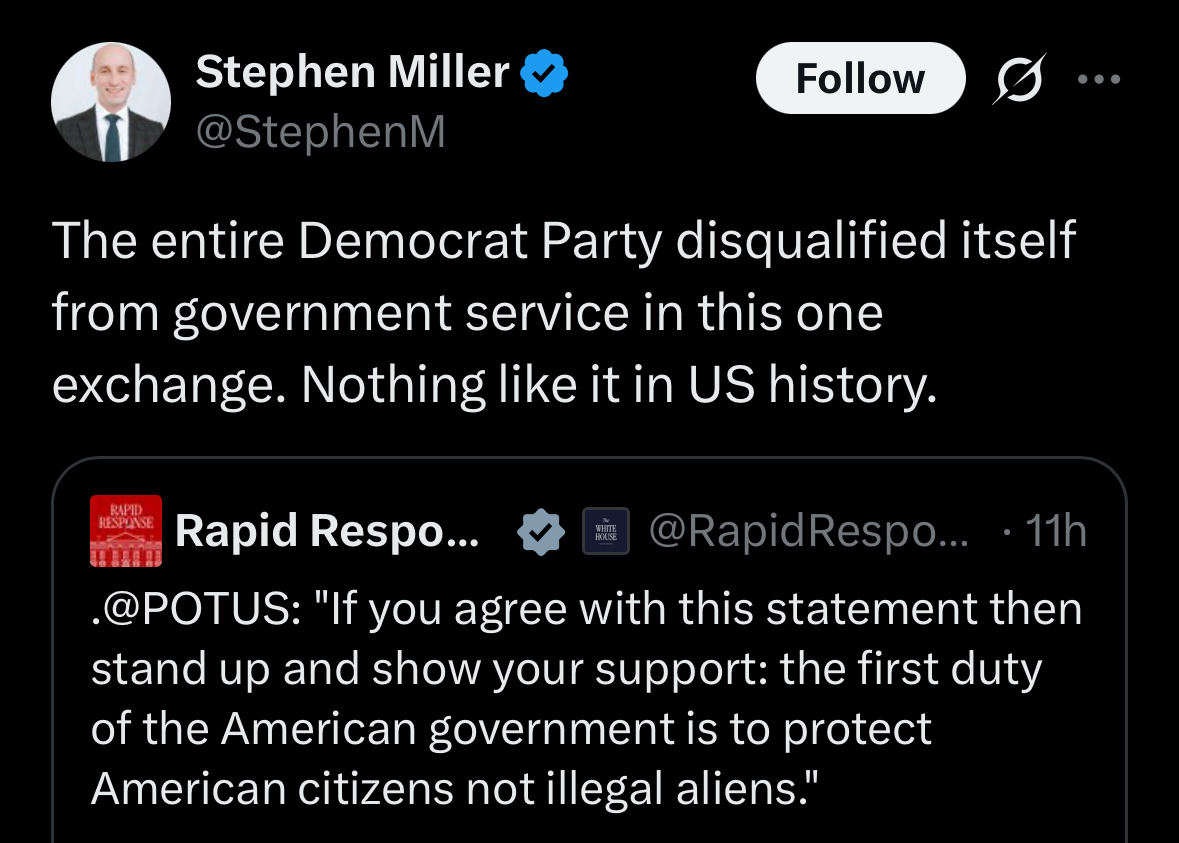Viewport: 1179px width, 843px height.
Task: Click the @StephenM handle
Action: [x=320, y=132]
